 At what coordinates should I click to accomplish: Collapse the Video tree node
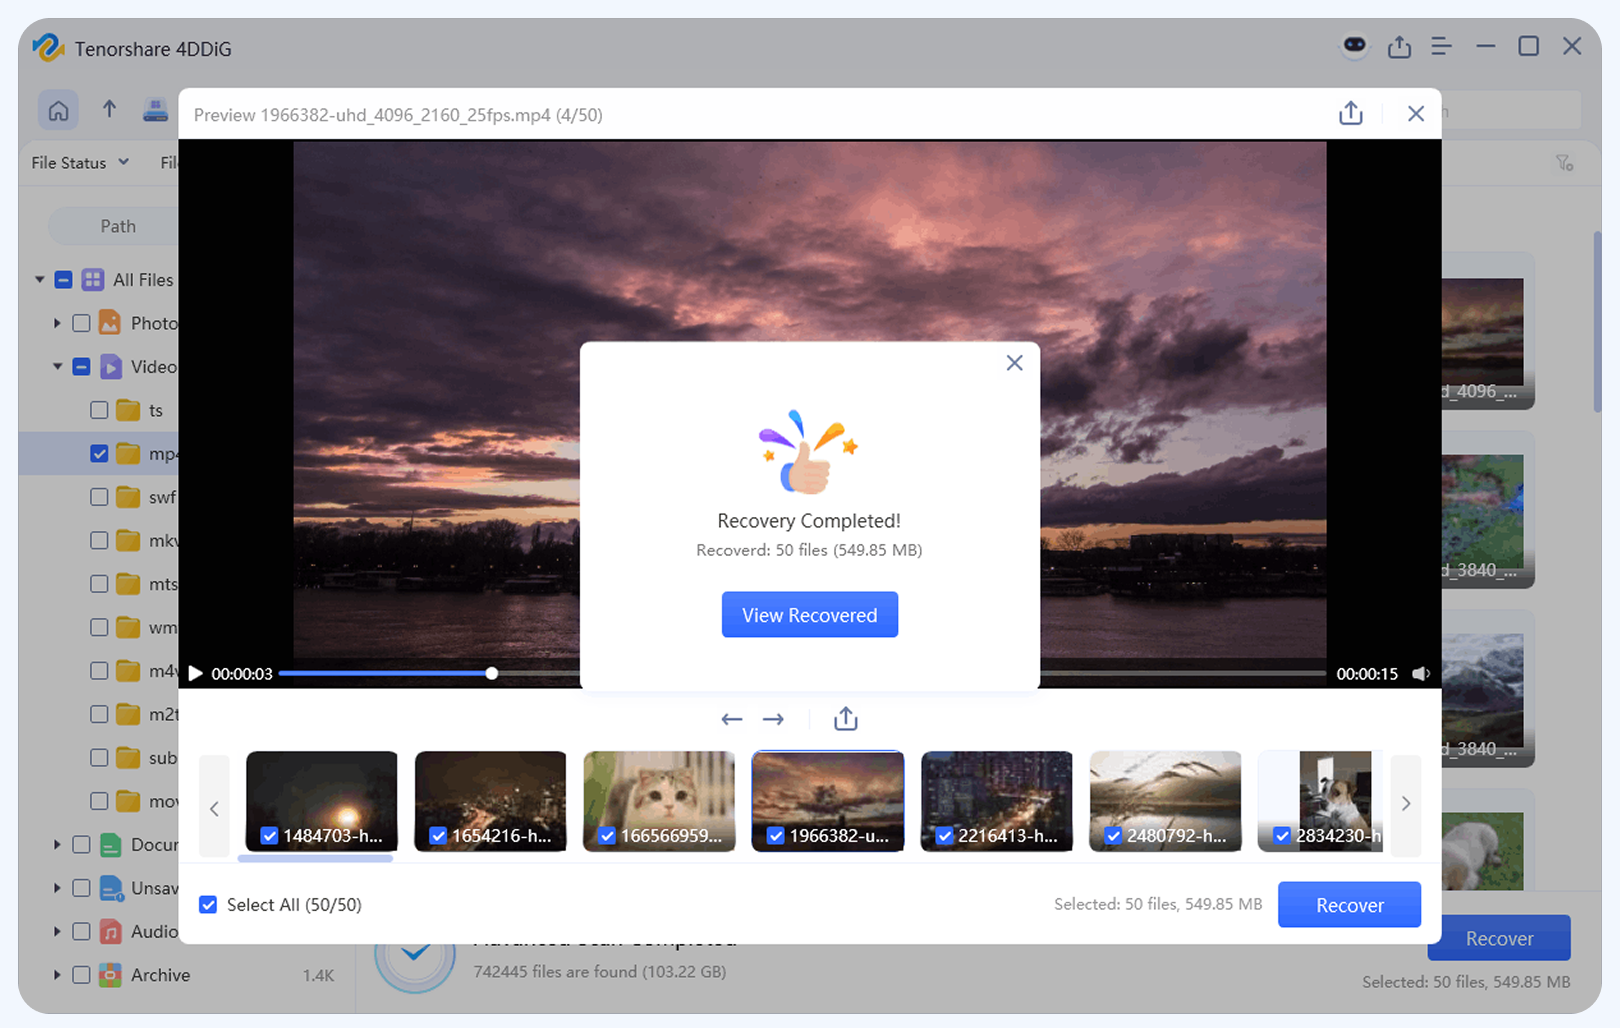point(57,366)
